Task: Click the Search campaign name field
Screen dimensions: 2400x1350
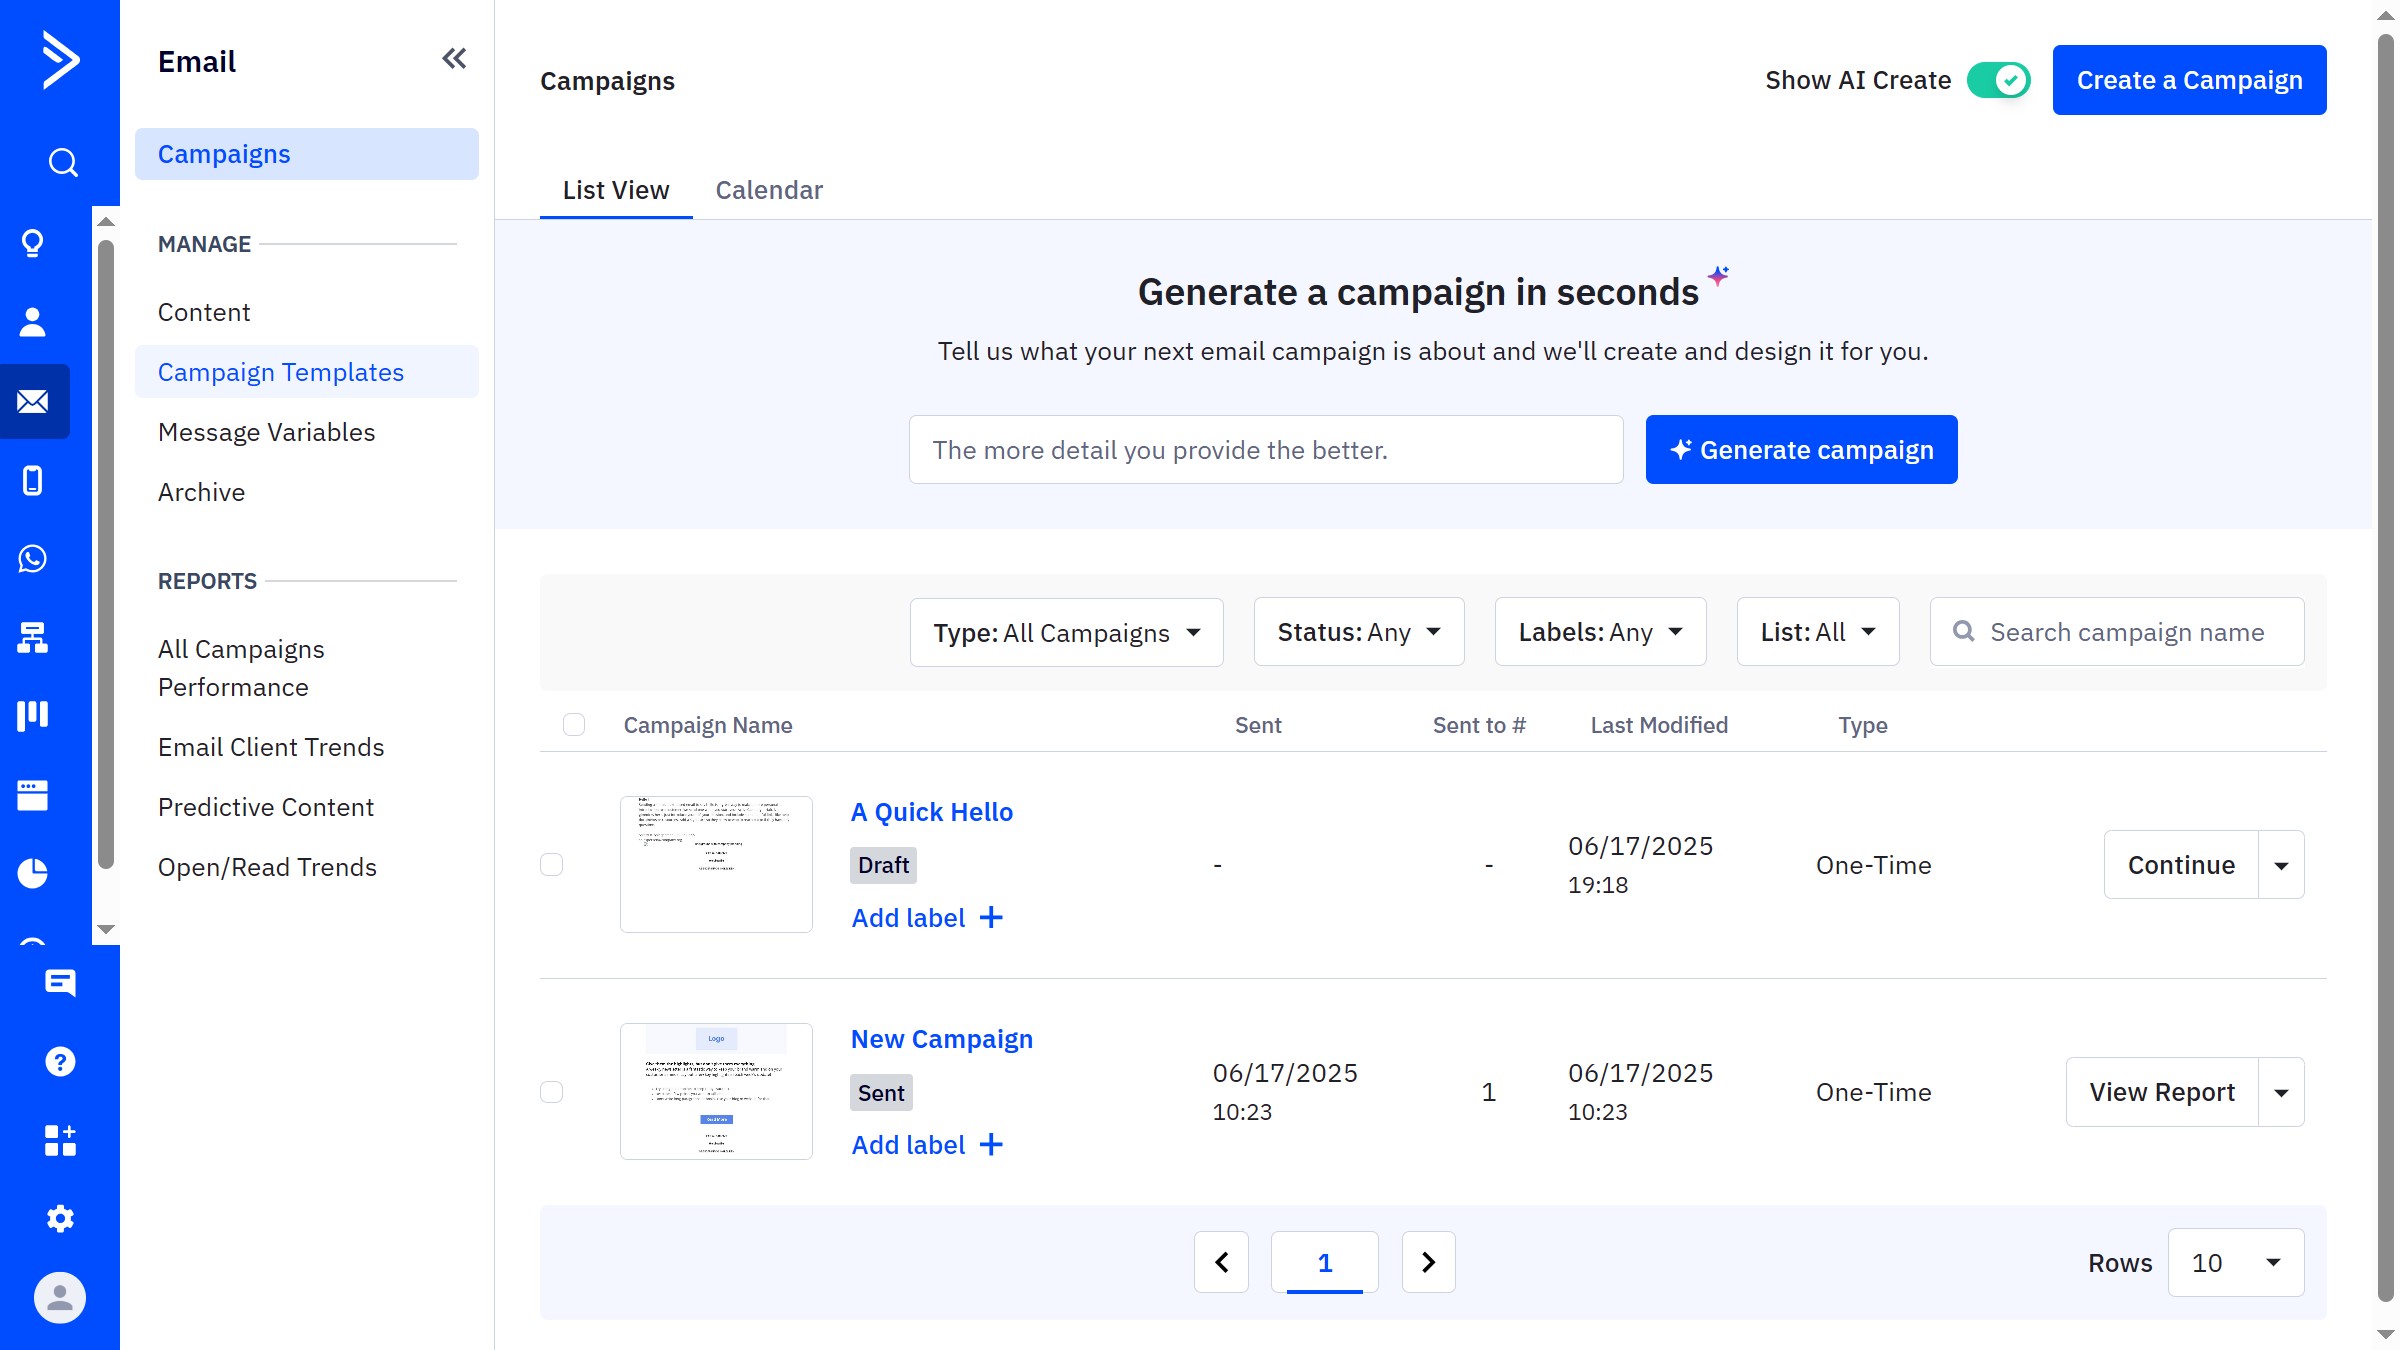Action: pyautogui.click(x=2126, y=632)
